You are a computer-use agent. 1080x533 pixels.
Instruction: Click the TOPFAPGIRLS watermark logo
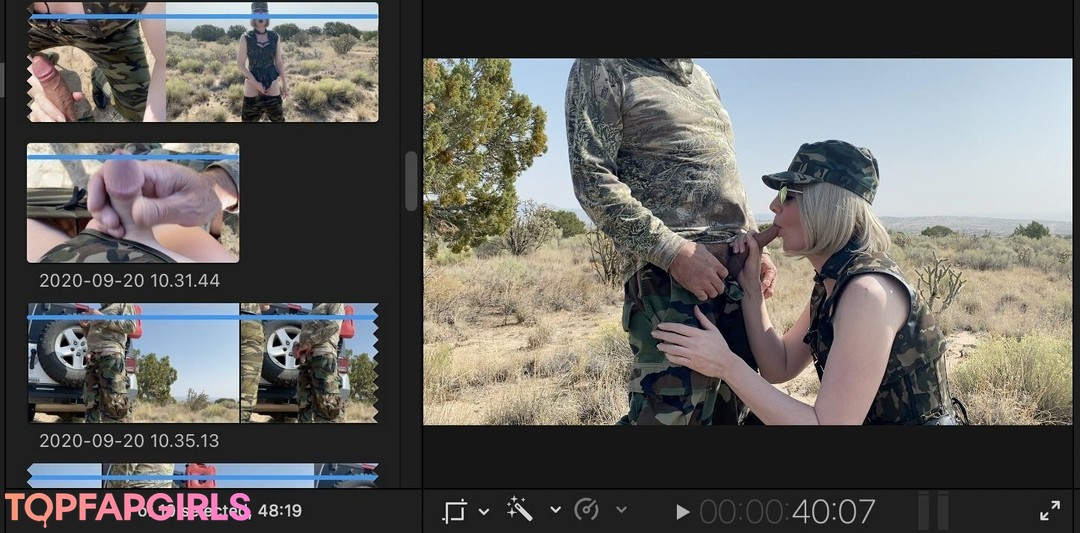click(x=127, y=509)
